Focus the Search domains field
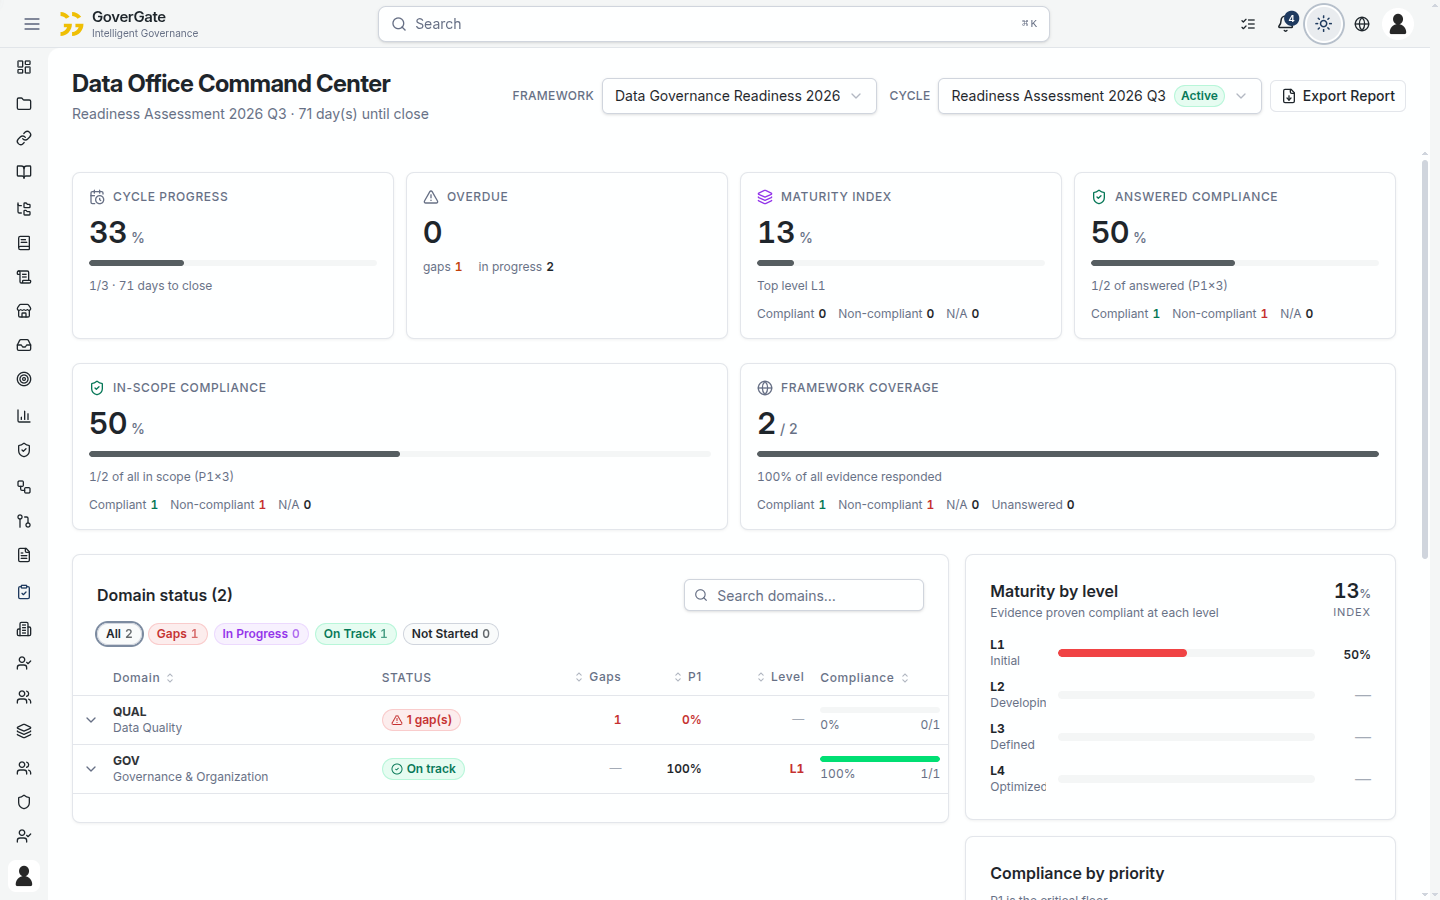The width and height of the screenshot is (1440, 900). coord(804,595)
